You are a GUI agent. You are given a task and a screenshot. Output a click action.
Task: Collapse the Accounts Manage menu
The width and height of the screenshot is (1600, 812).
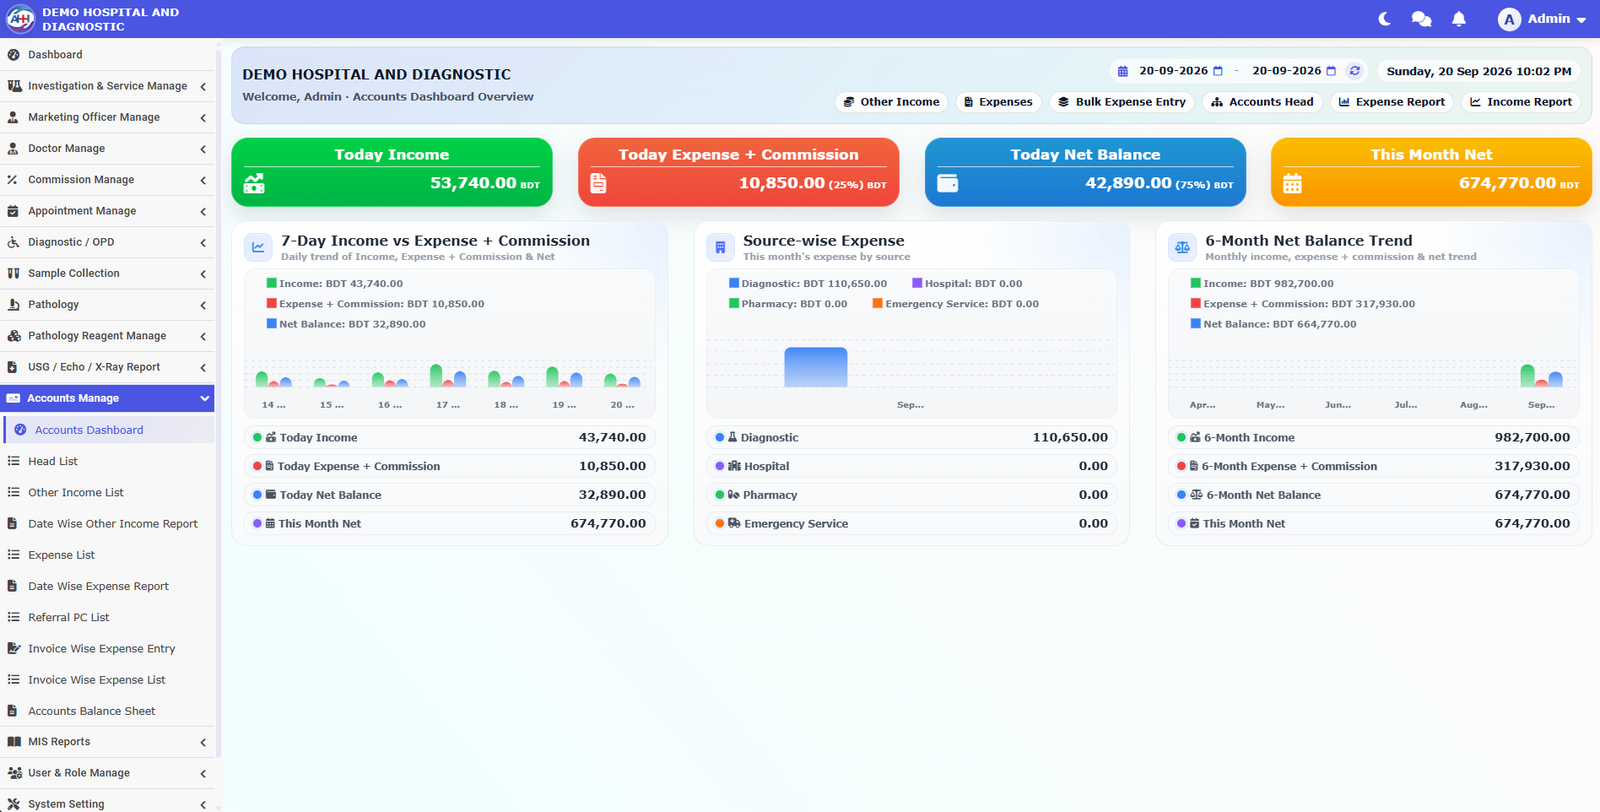(x=107, y=398)
